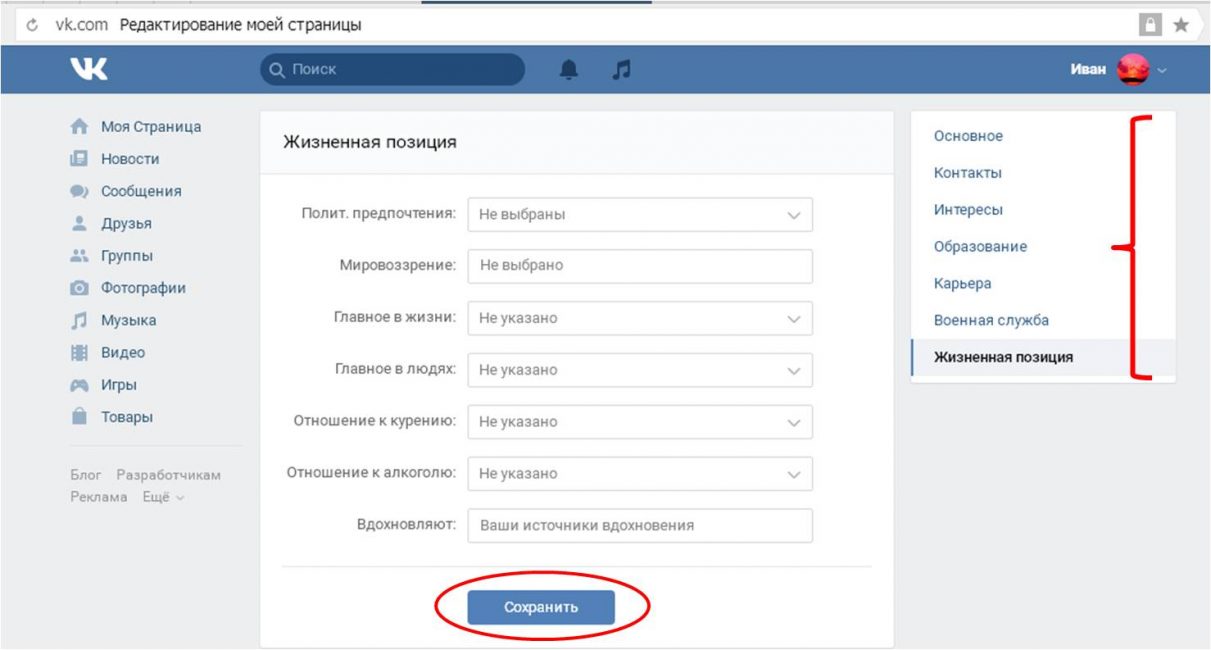
Task: Click the VK logo icon
Action: pyautogui.click(x=89, y=69)
